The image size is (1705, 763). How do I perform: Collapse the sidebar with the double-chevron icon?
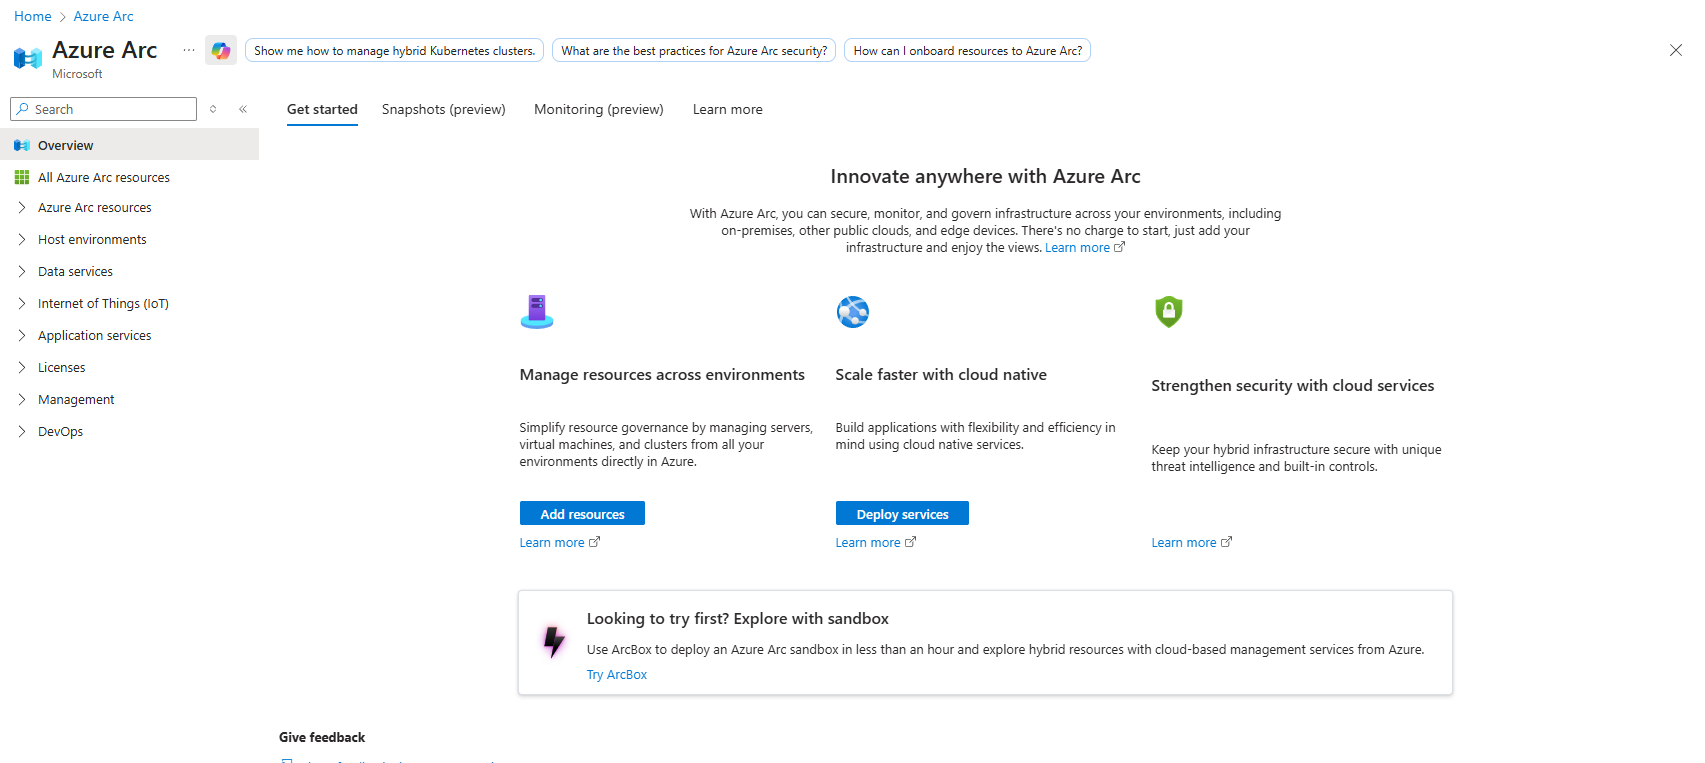pyautogui.click(x=243, y=109)
